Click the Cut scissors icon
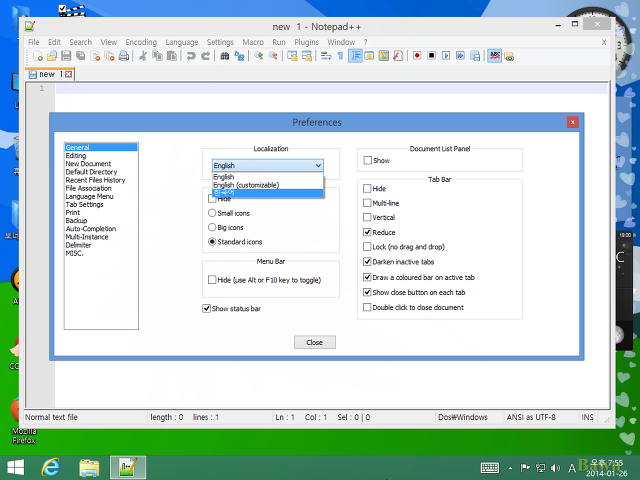The height and width of the screenshot is (480, 640). pyautogui.click(x=143, y=56)
